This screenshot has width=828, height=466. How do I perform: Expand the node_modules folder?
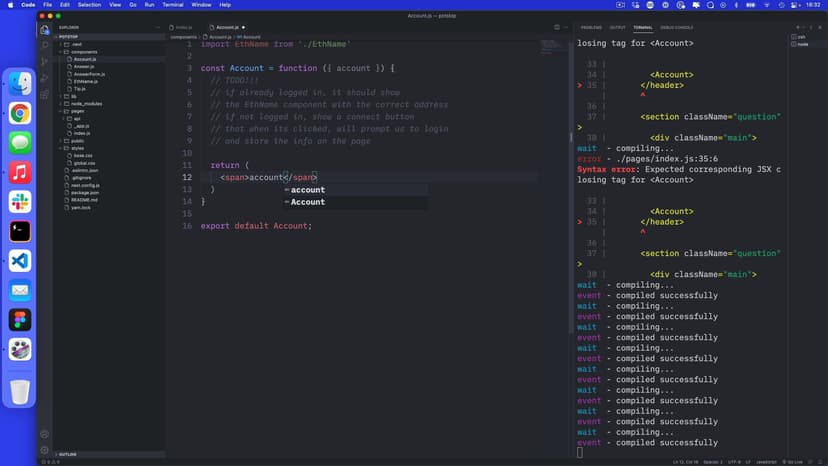[86, 103]
